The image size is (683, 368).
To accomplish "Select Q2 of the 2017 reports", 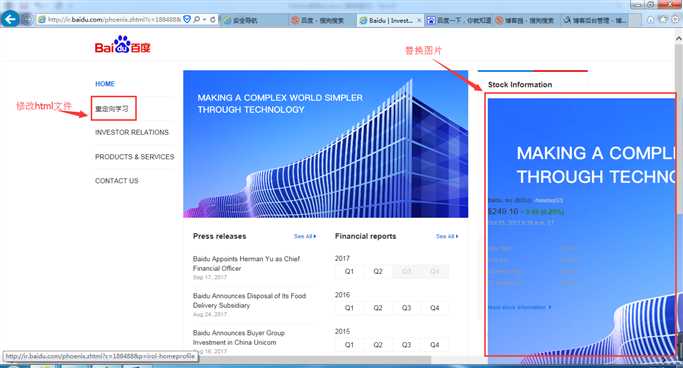I will [x=378, y=271].
